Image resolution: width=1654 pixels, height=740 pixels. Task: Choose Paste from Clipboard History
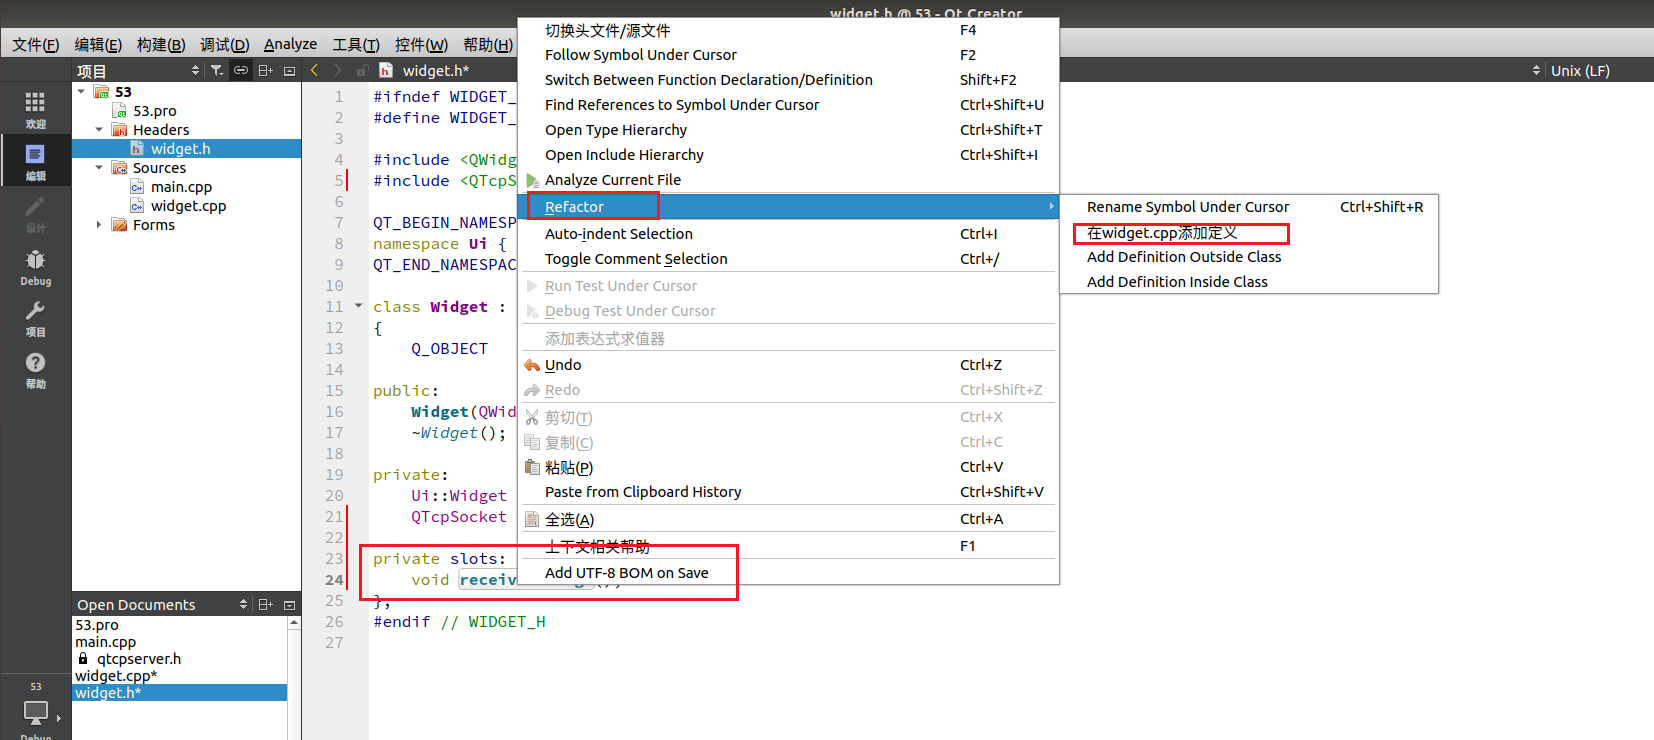tap(789, 492)
